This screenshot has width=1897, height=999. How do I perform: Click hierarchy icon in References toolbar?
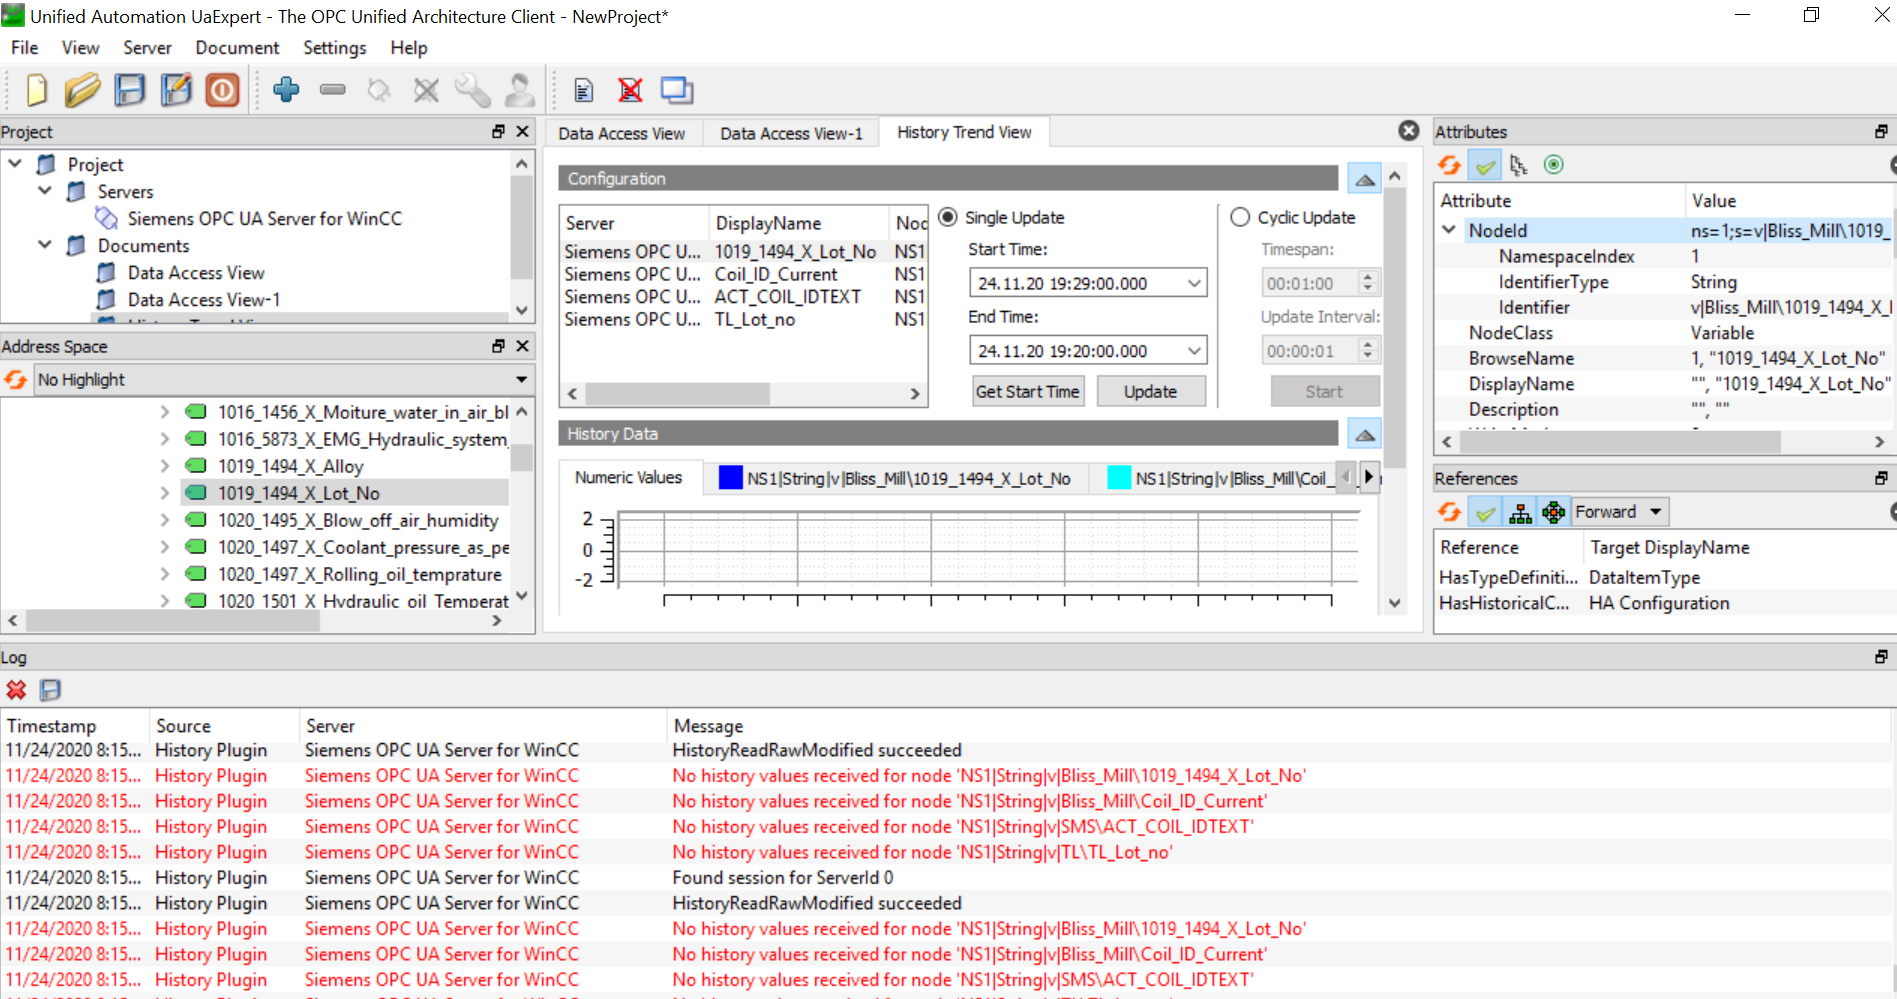pyautogui.click(x=1521, y=512)
